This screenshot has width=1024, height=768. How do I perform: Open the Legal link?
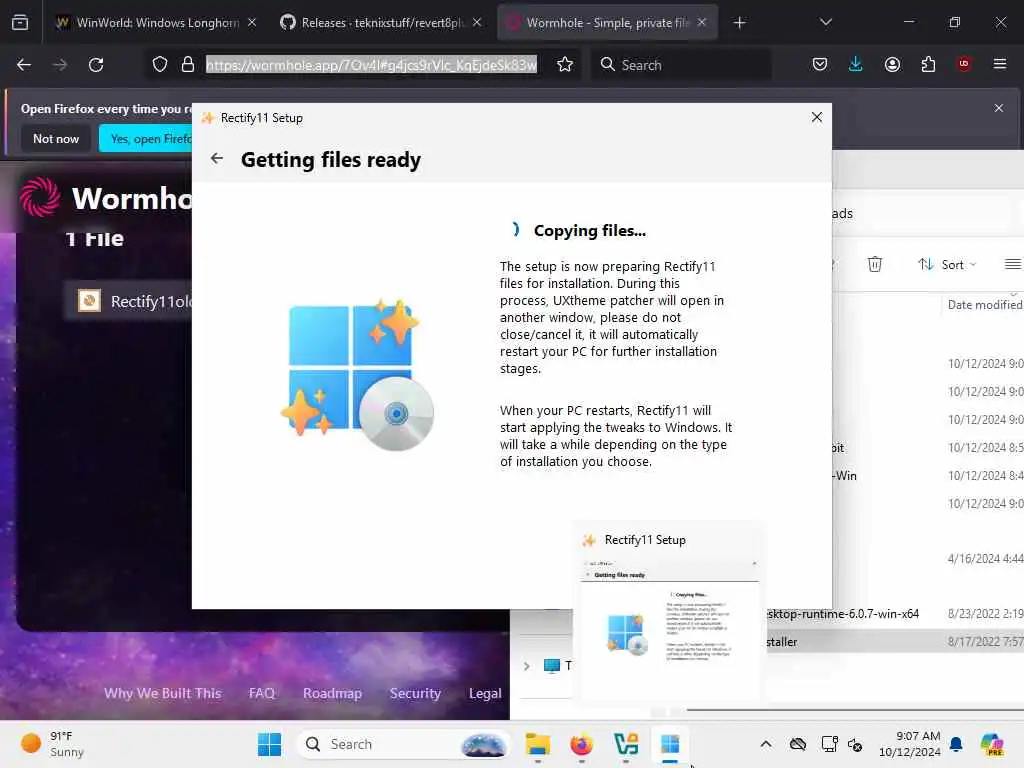pyautogui.click(x=485, y=693)
